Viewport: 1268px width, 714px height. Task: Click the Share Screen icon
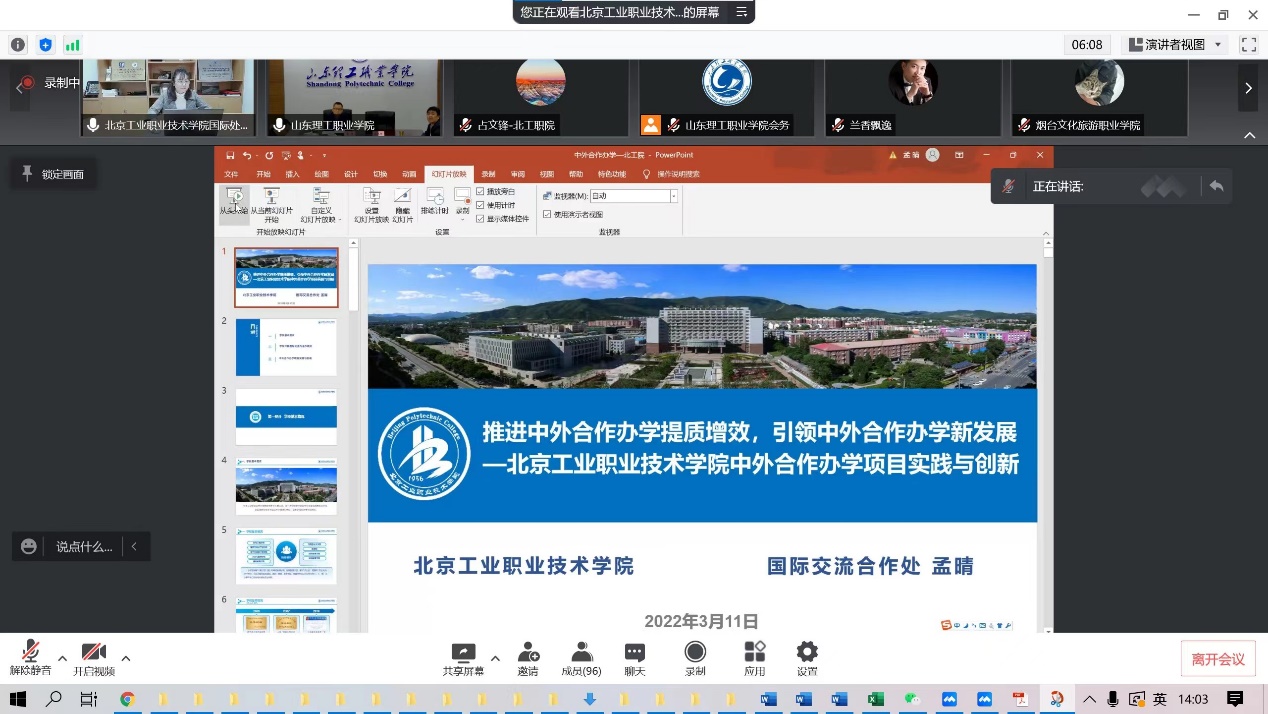463,653
